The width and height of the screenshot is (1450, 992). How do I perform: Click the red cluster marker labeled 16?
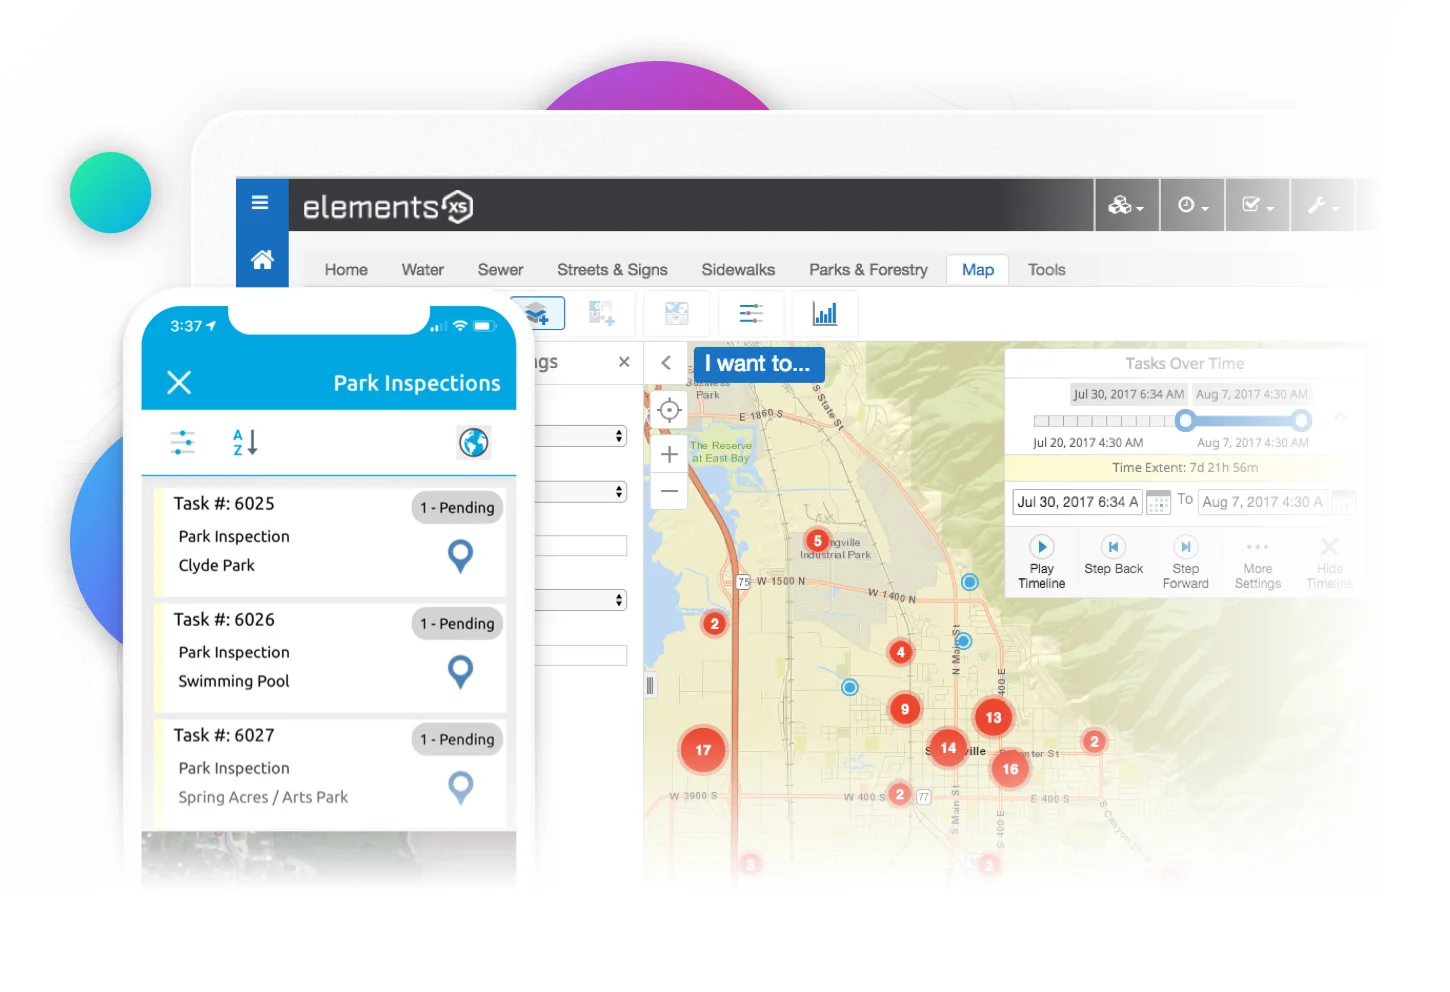point(1010,769)
